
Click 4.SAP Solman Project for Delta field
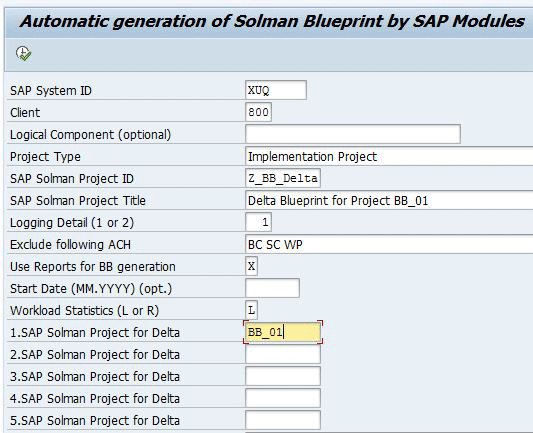click(282, 398)
